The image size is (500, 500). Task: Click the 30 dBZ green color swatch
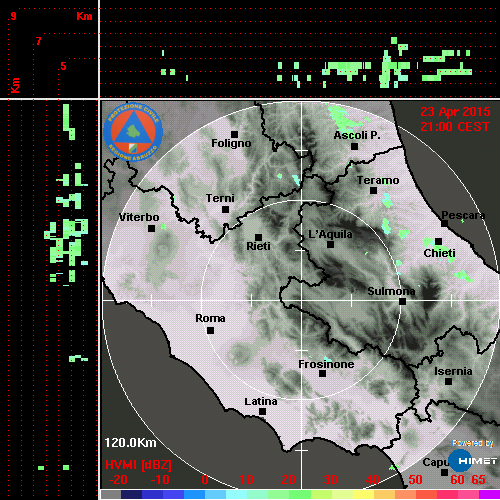coord(321,494)
